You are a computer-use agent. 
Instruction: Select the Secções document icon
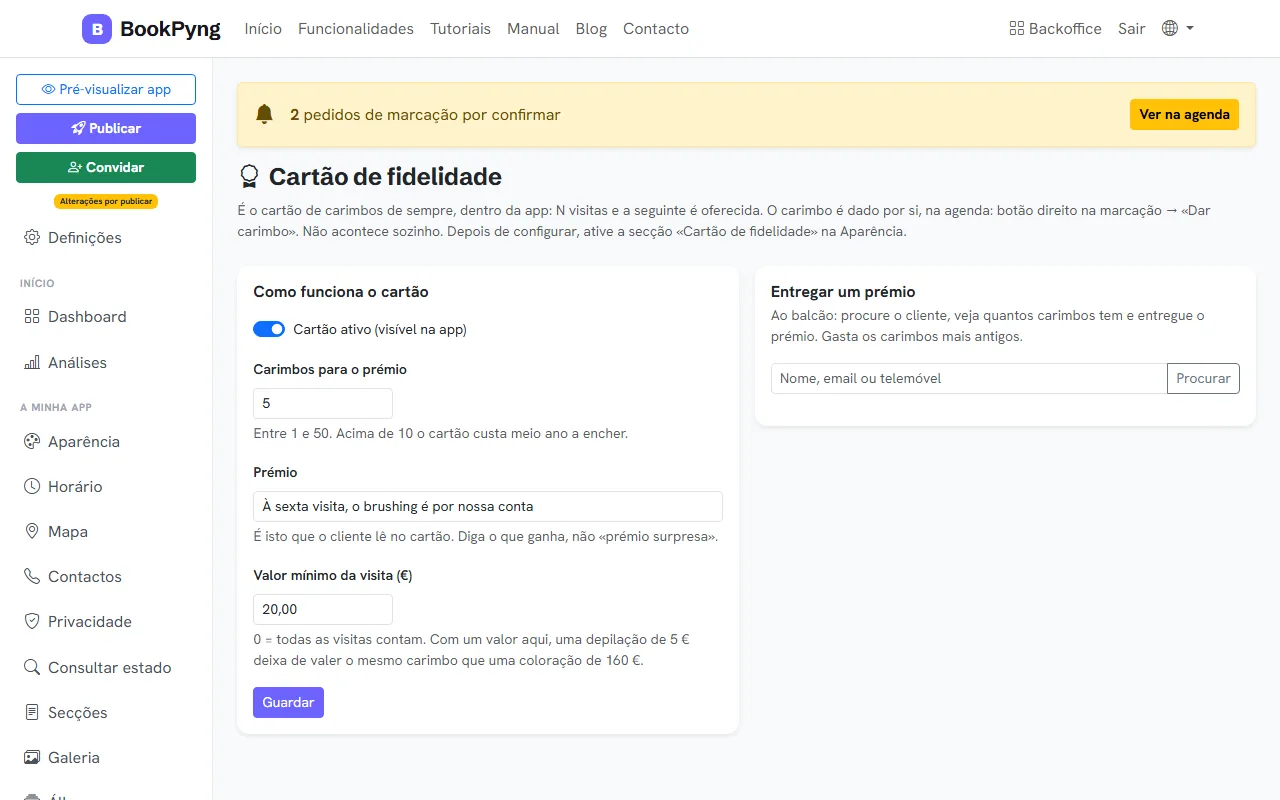click(x=32, y=713)
